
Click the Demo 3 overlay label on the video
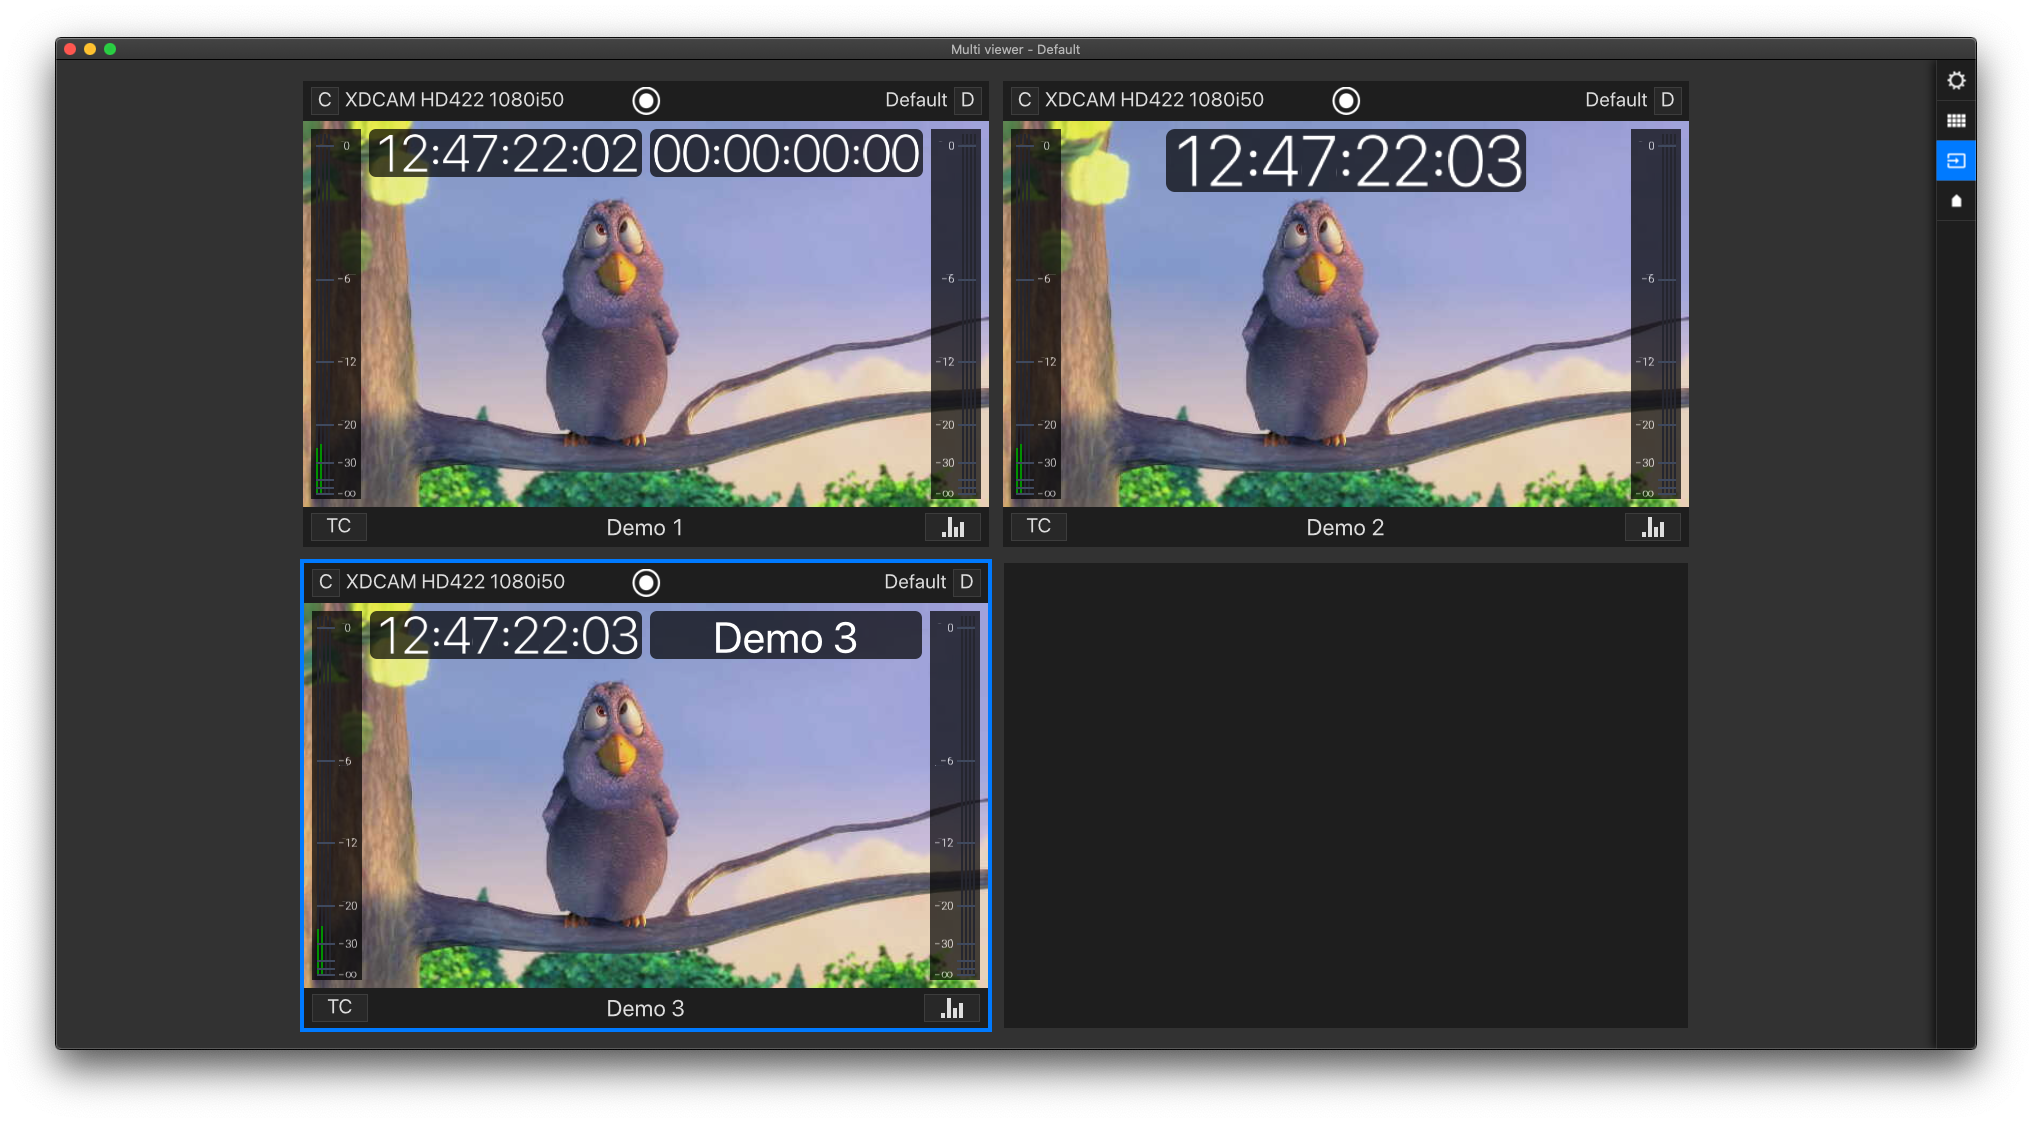pyautogui.click(x=786, y=637)
